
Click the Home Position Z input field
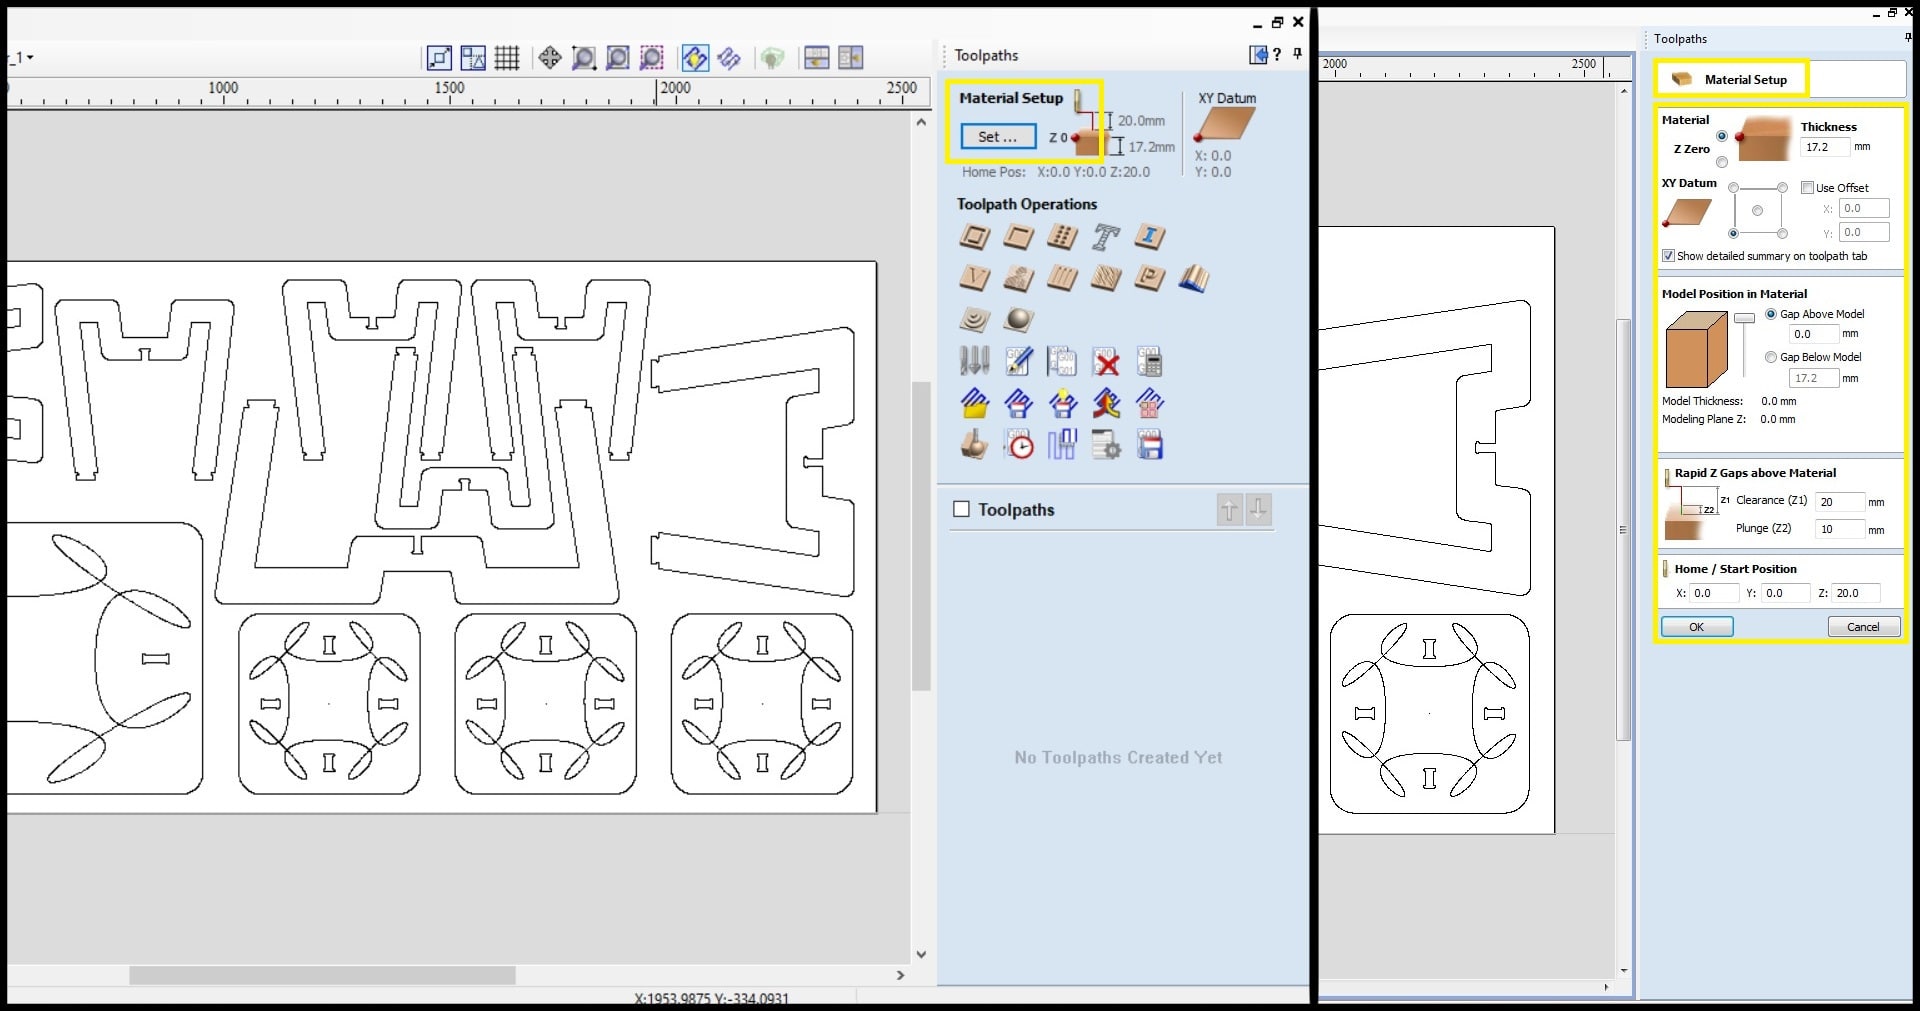tap(1857, 593)
